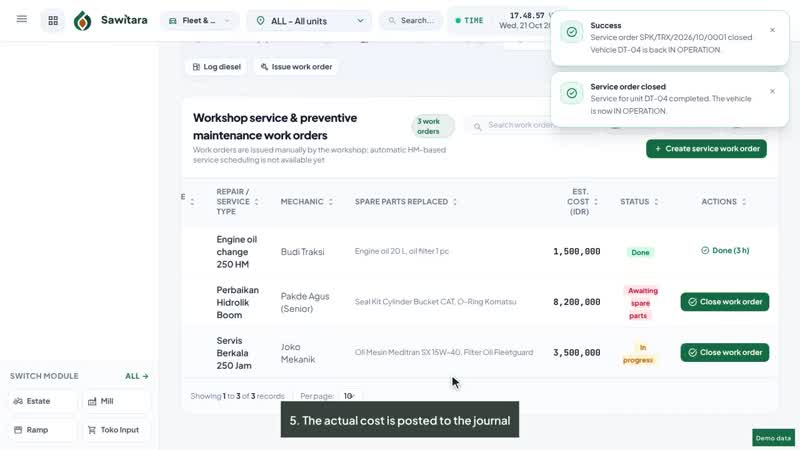Focus the top Search field
This screenshot has height=450, width=800.
coord(411,20)
